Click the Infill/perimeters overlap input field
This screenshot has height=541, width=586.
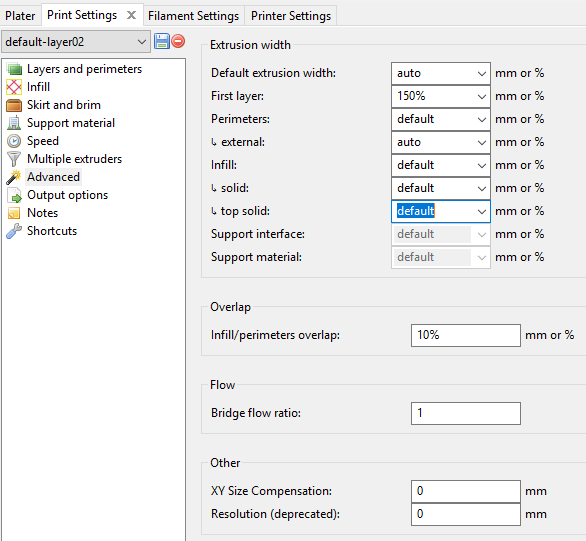466,335
